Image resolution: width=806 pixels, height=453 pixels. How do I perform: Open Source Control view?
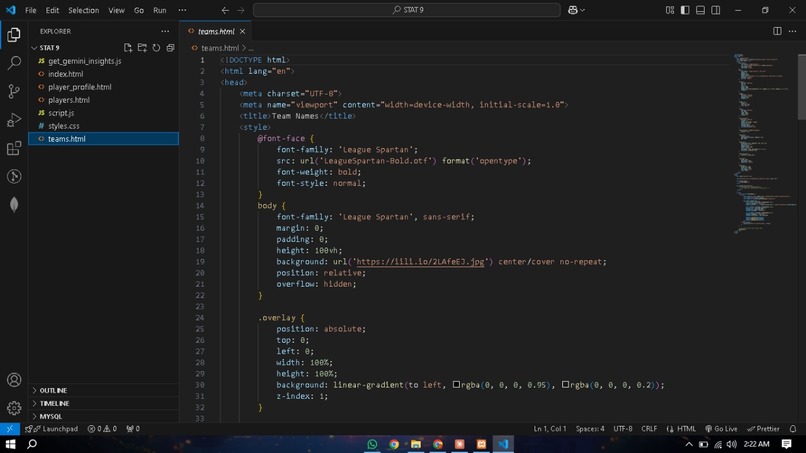tap(14, 91)
